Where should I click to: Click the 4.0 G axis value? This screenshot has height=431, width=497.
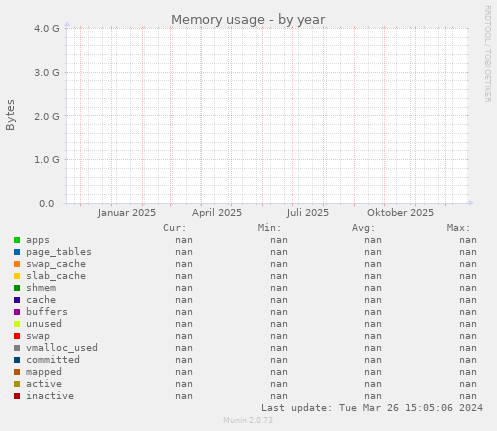(x=47, y=29)
